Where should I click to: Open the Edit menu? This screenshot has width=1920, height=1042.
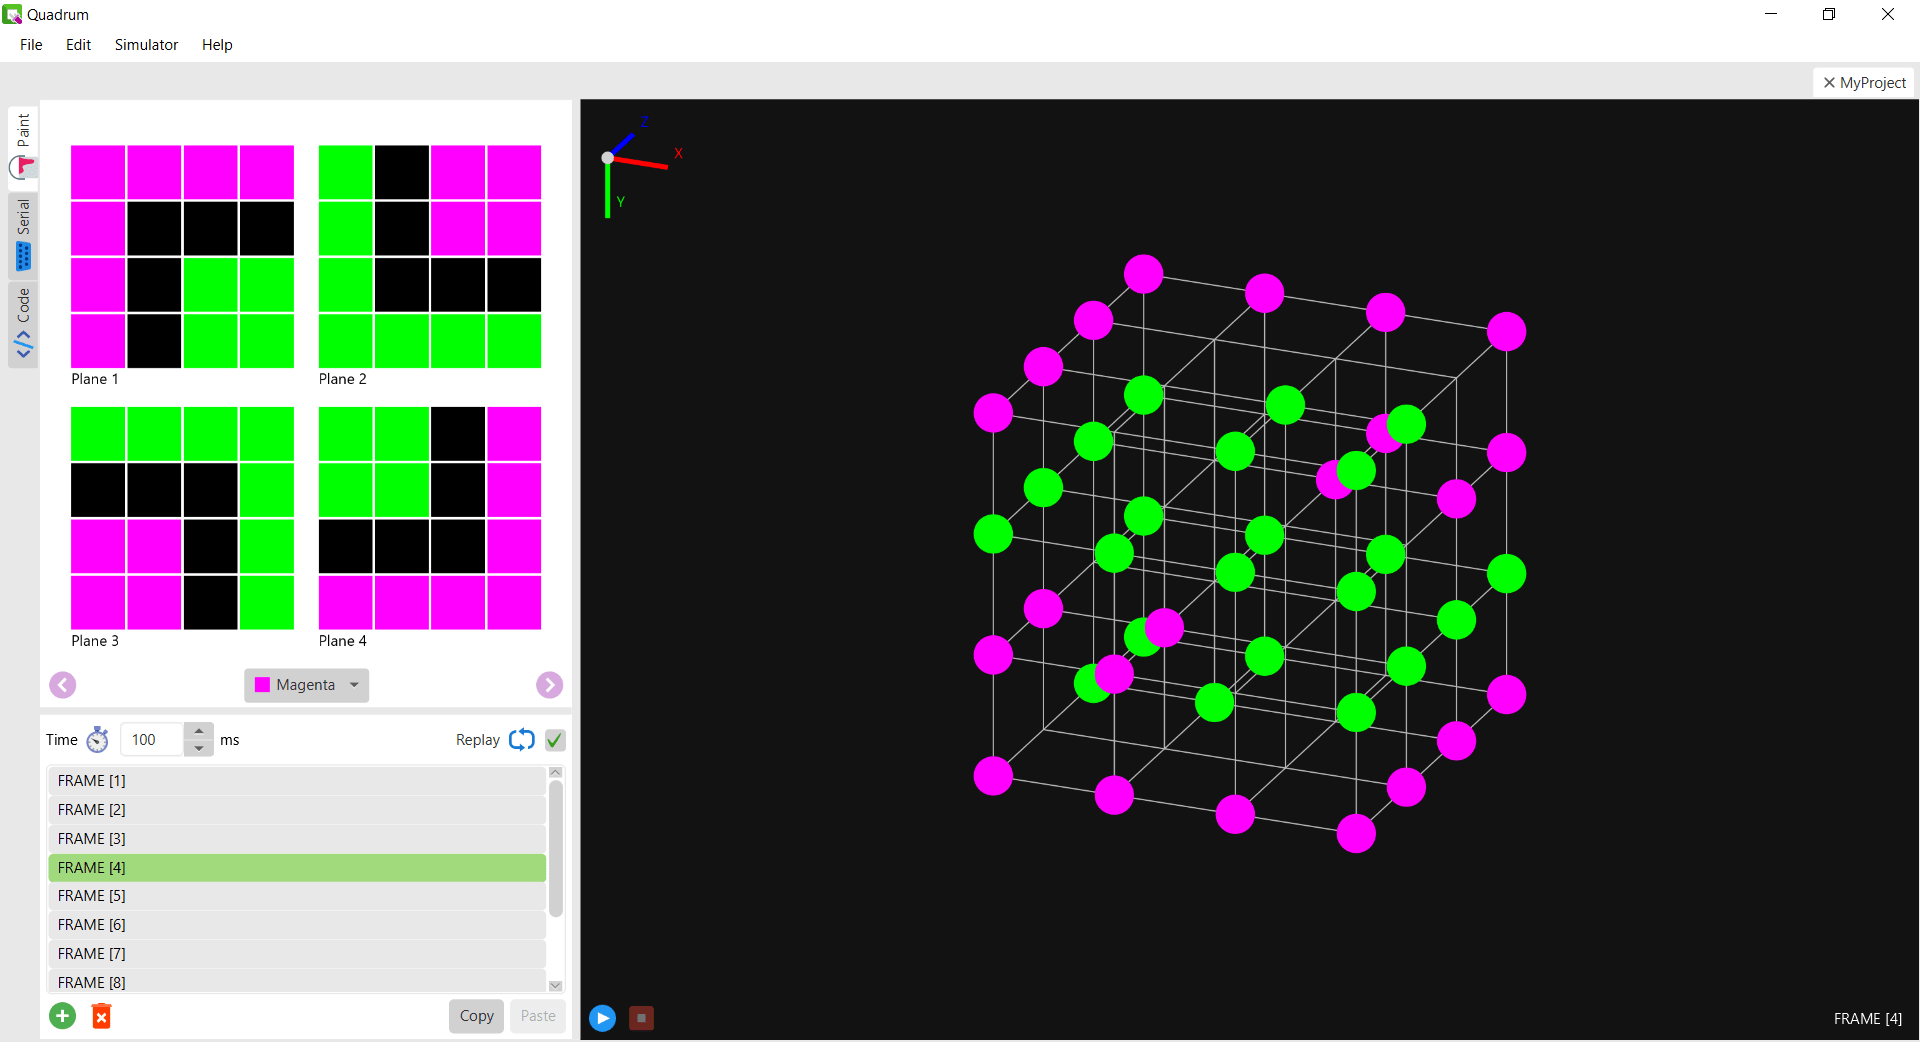(x=77, y=44)
